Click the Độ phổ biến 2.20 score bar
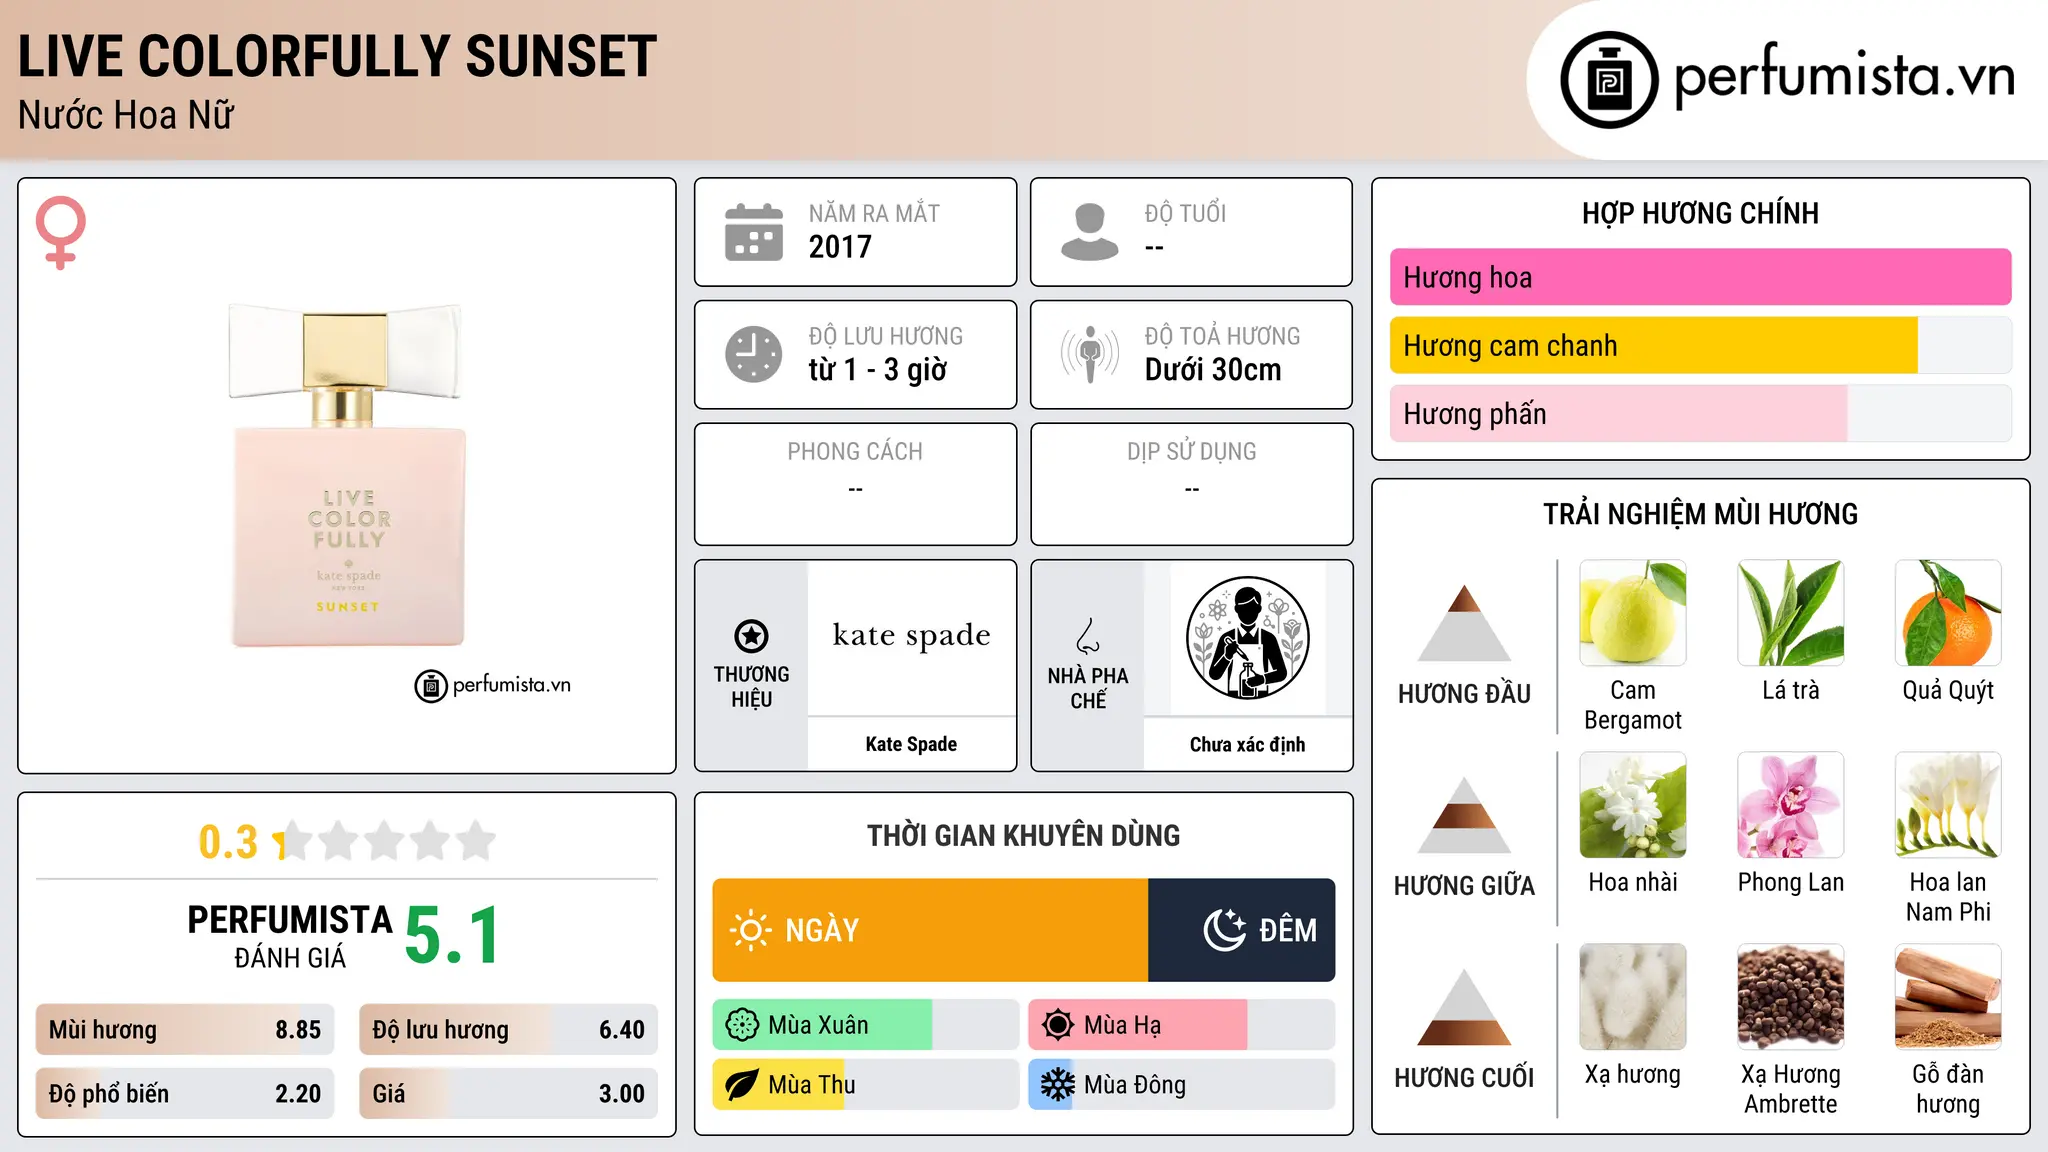This screenshot has width=2048, height=1152. (185, 1093)
